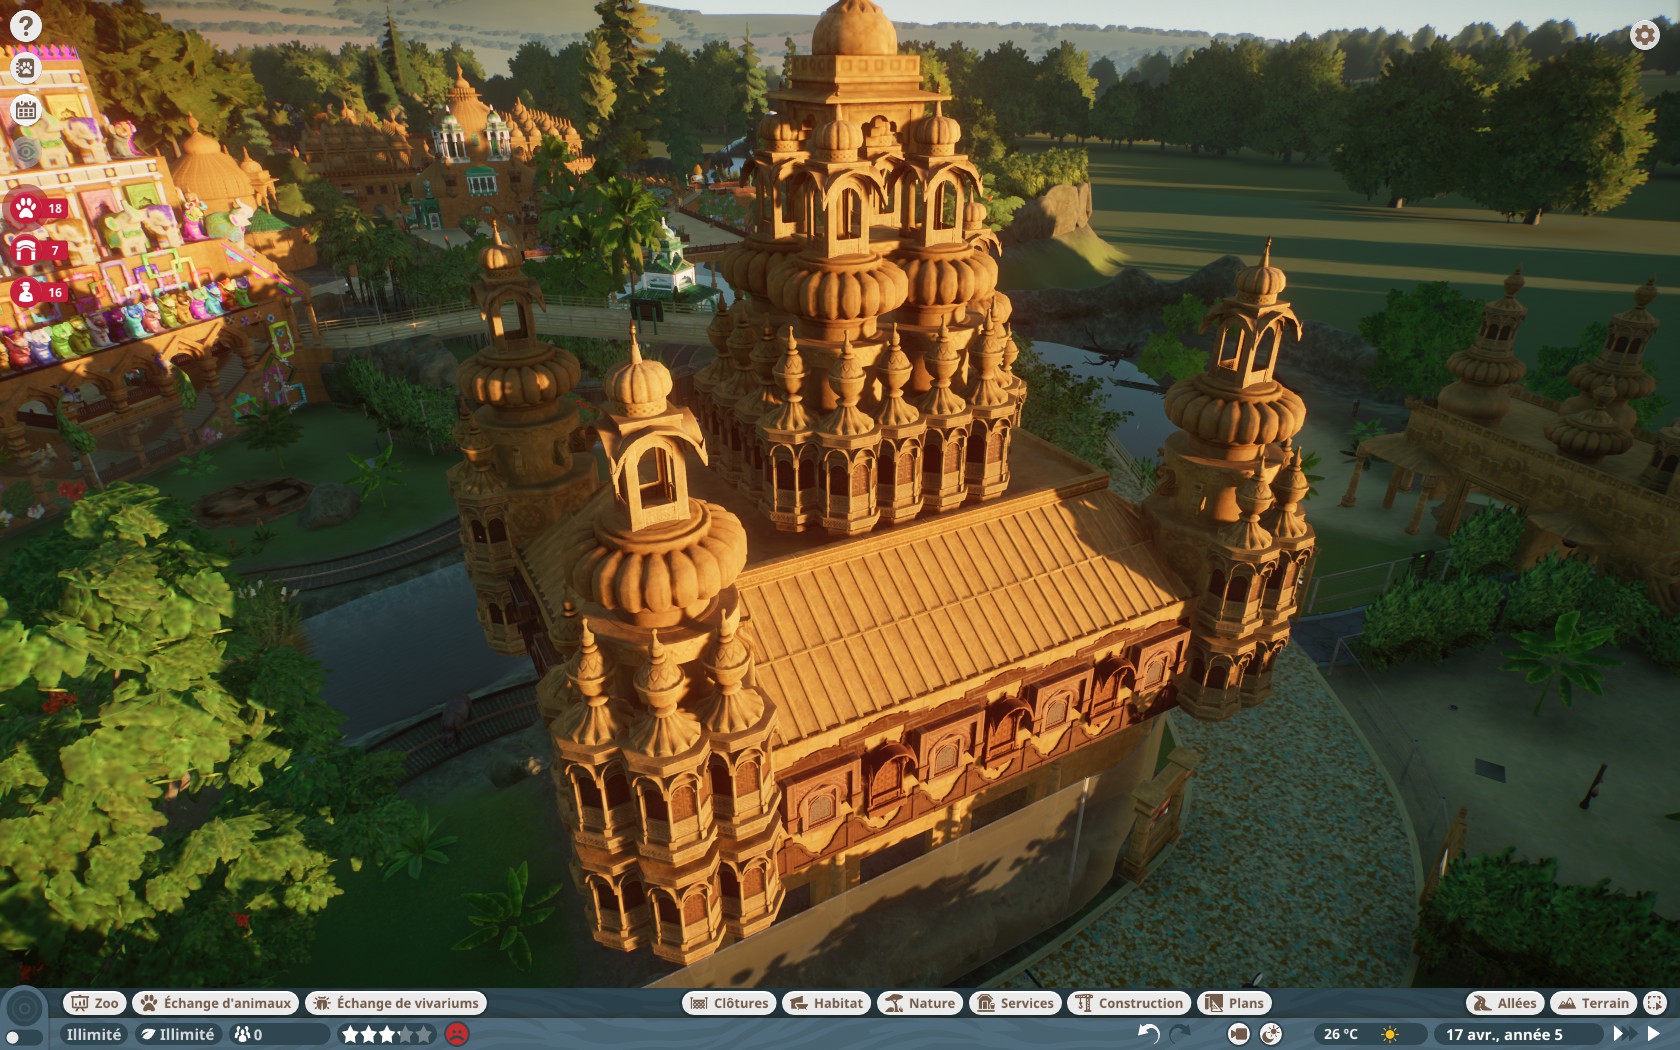Click the 26 °C temperature readout
The height and width of the screenshot is (1050, 1680).
click(1341, 1034)
